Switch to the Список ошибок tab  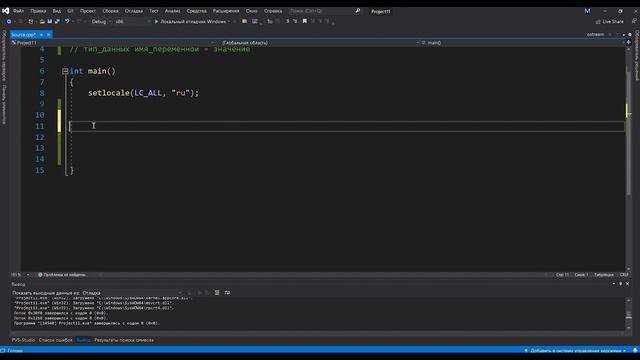[x=56, y=340]
